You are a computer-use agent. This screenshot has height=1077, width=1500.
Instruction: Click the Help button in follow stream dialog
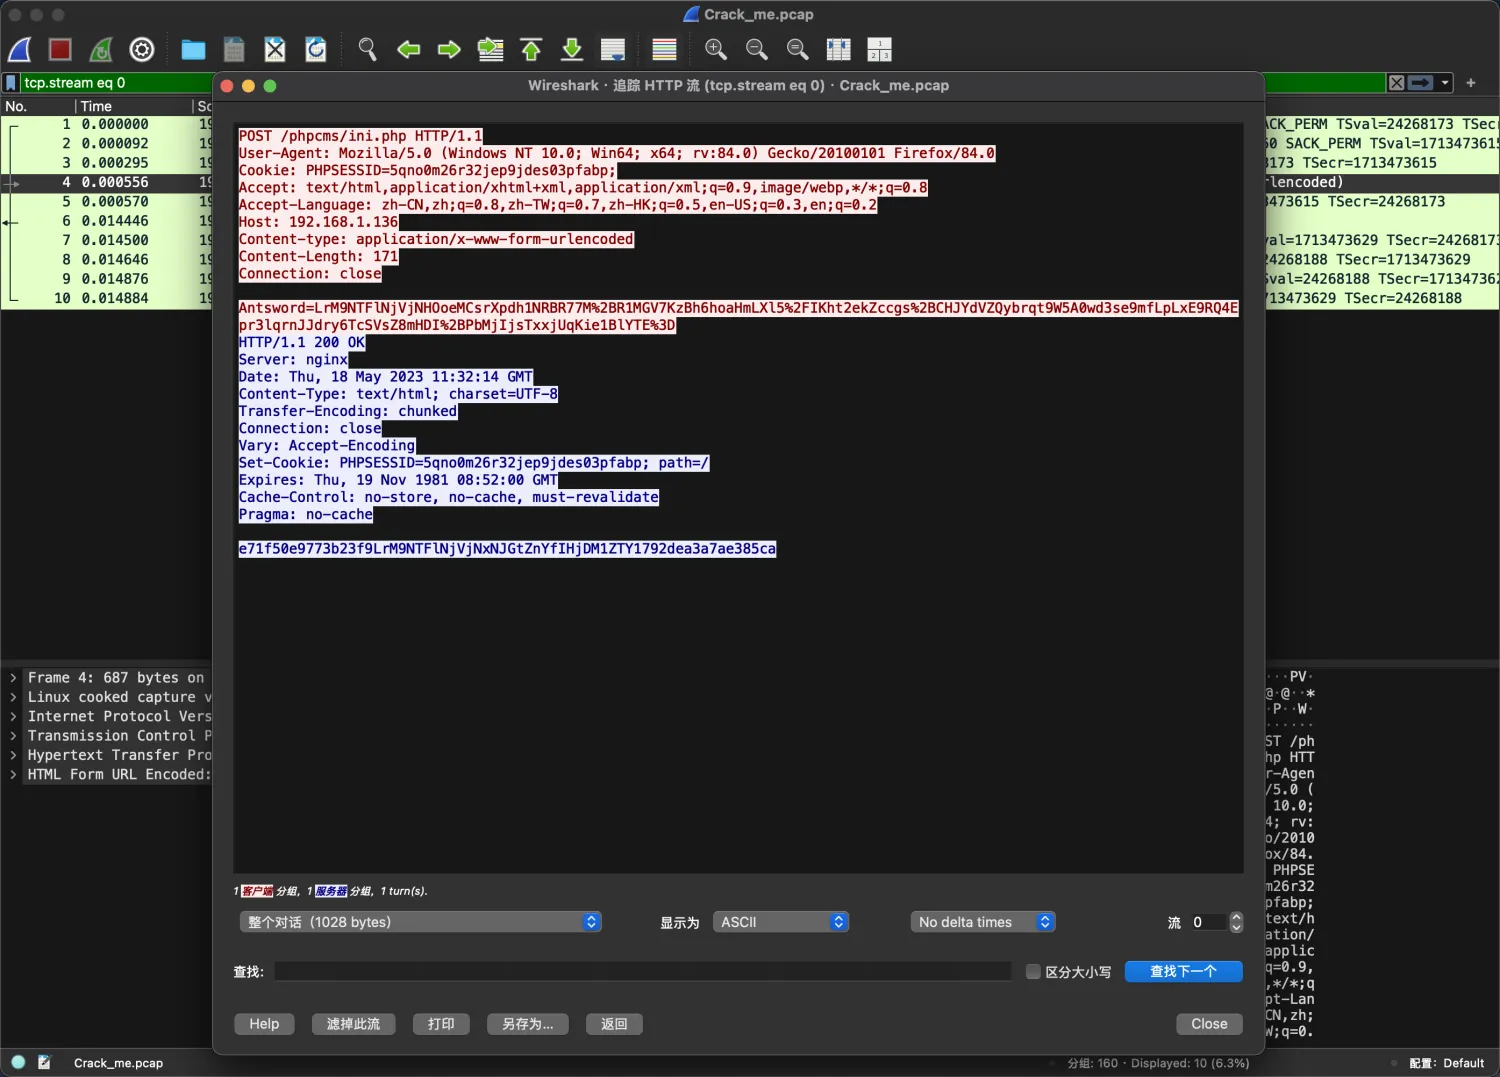tap(264, 1024)
